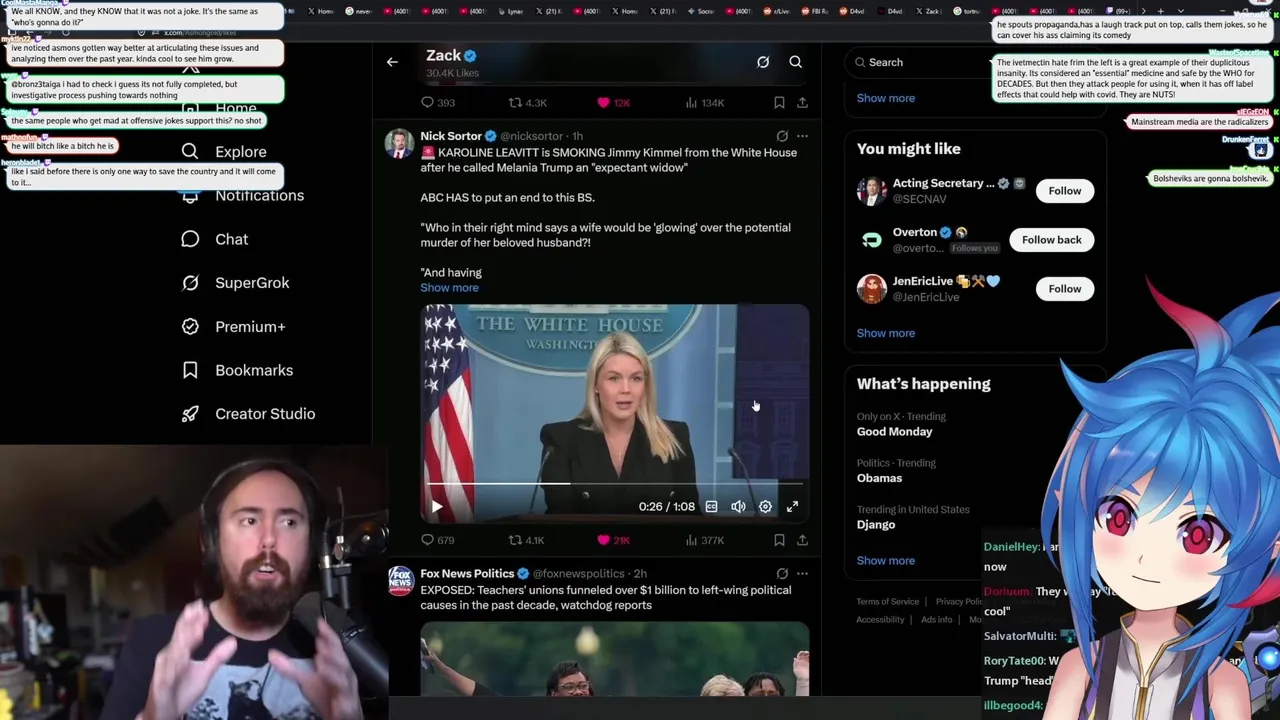Viewport: 1280px width, 720px height.
Task: Play the White House briefing video
Action: point(437,507)
